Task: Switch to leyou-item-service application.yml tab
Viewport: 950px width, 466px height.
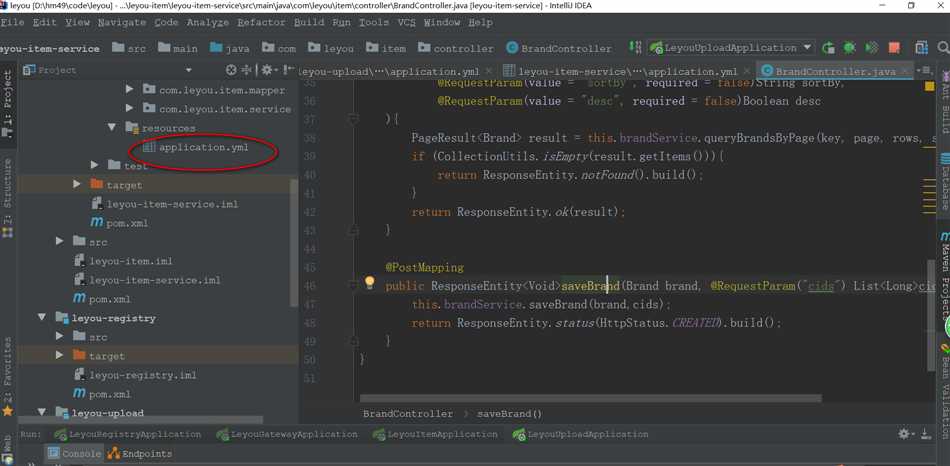Action: [628, 71]
